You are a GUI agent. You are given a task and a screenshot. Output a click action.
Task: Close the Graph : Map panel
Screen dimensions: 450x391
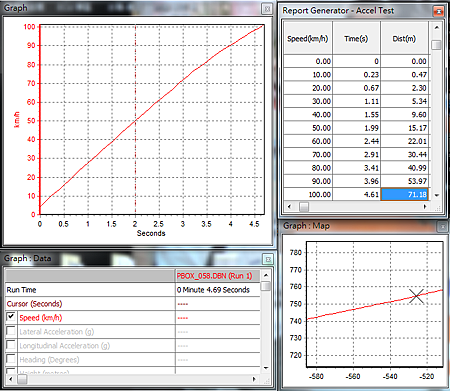pos(442,227)
